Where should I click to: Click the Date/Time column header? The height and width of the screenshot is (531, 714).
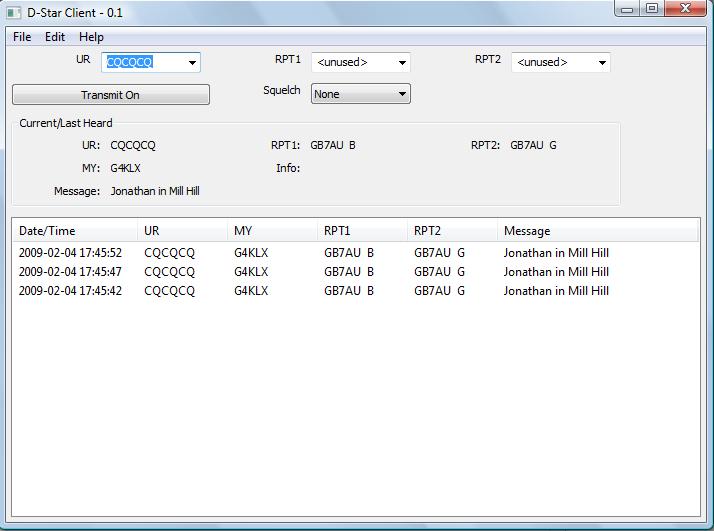(x=75, y=231)
